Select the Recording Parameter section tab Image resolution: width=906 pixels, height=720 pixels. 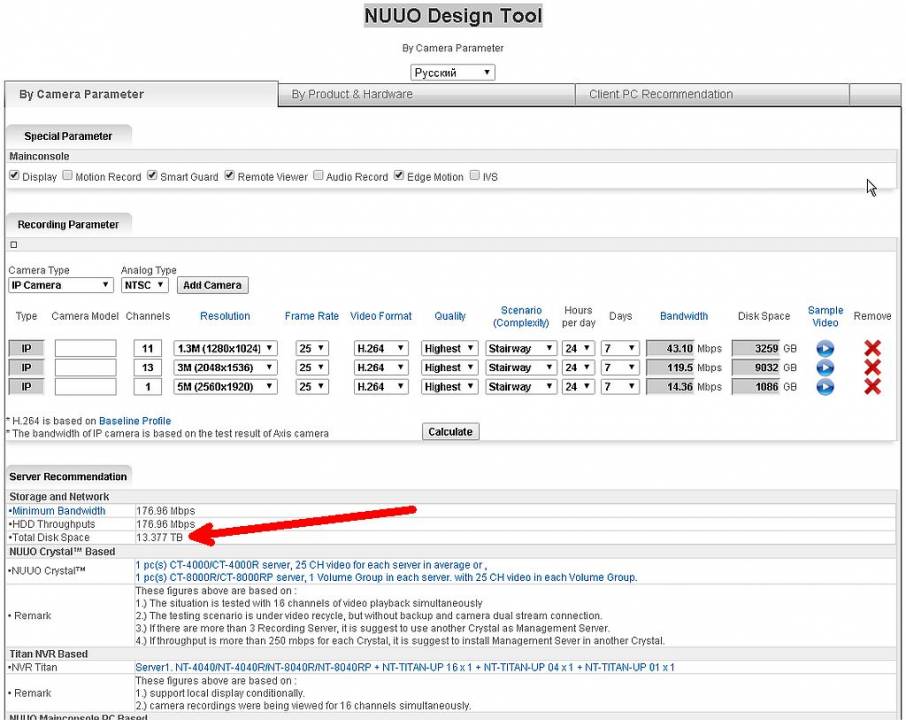point(68,225)
